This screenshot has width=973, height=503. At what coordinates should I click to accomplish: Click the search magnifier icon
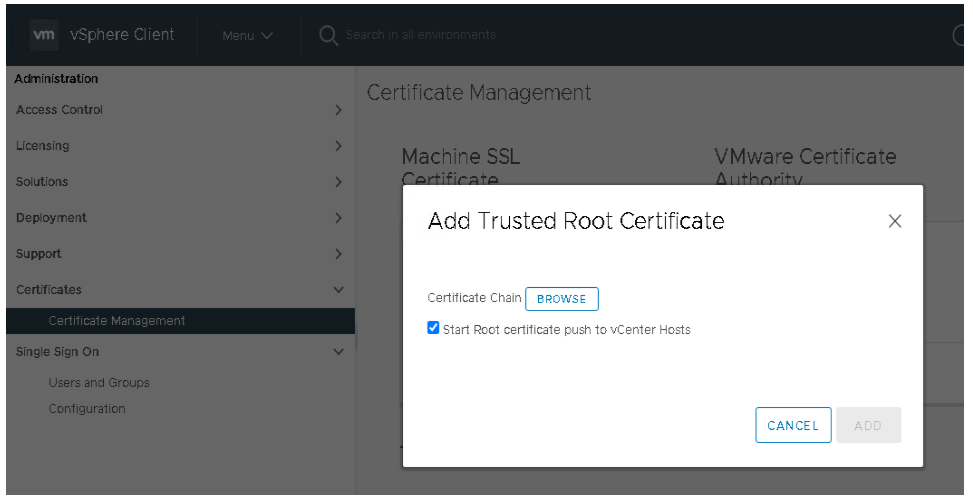click(328, 35)
